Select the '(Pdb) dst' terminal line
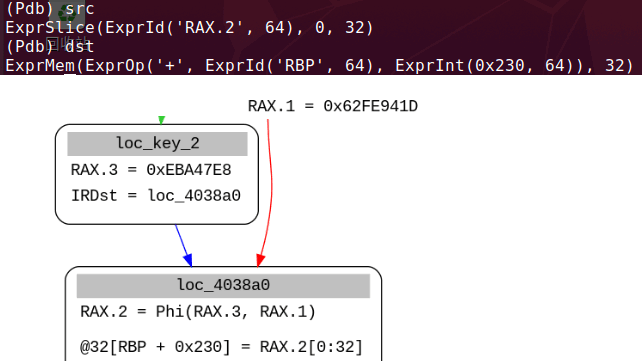This screenshot has width=644, height=361. [50, 46]
